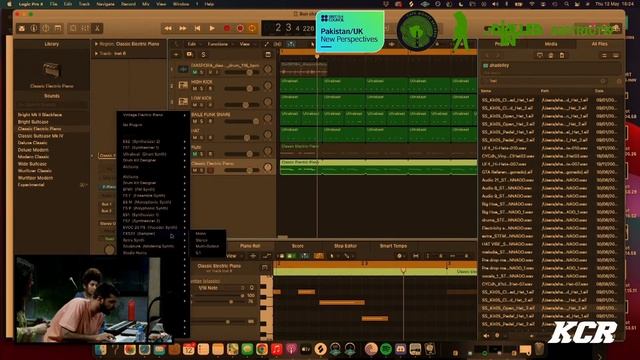Switch to the Piano Roll tab
Screen dimensions: 640x360
point(250,246)
